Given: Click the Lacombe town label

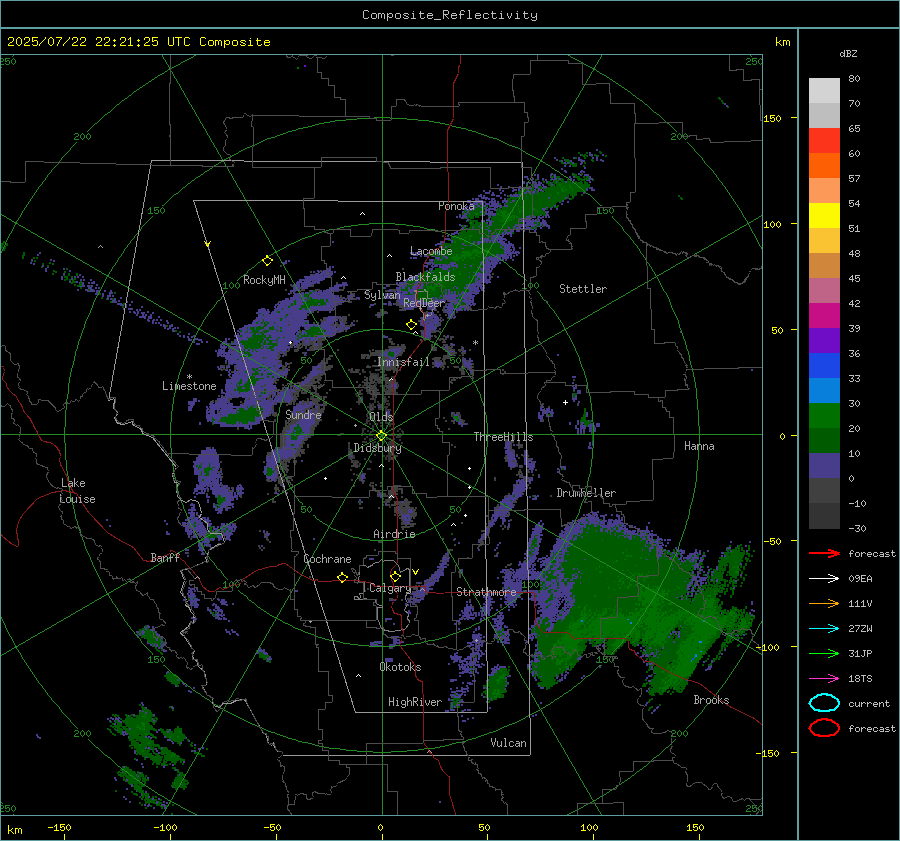Looking at the screenshot, I should (431, 251).
